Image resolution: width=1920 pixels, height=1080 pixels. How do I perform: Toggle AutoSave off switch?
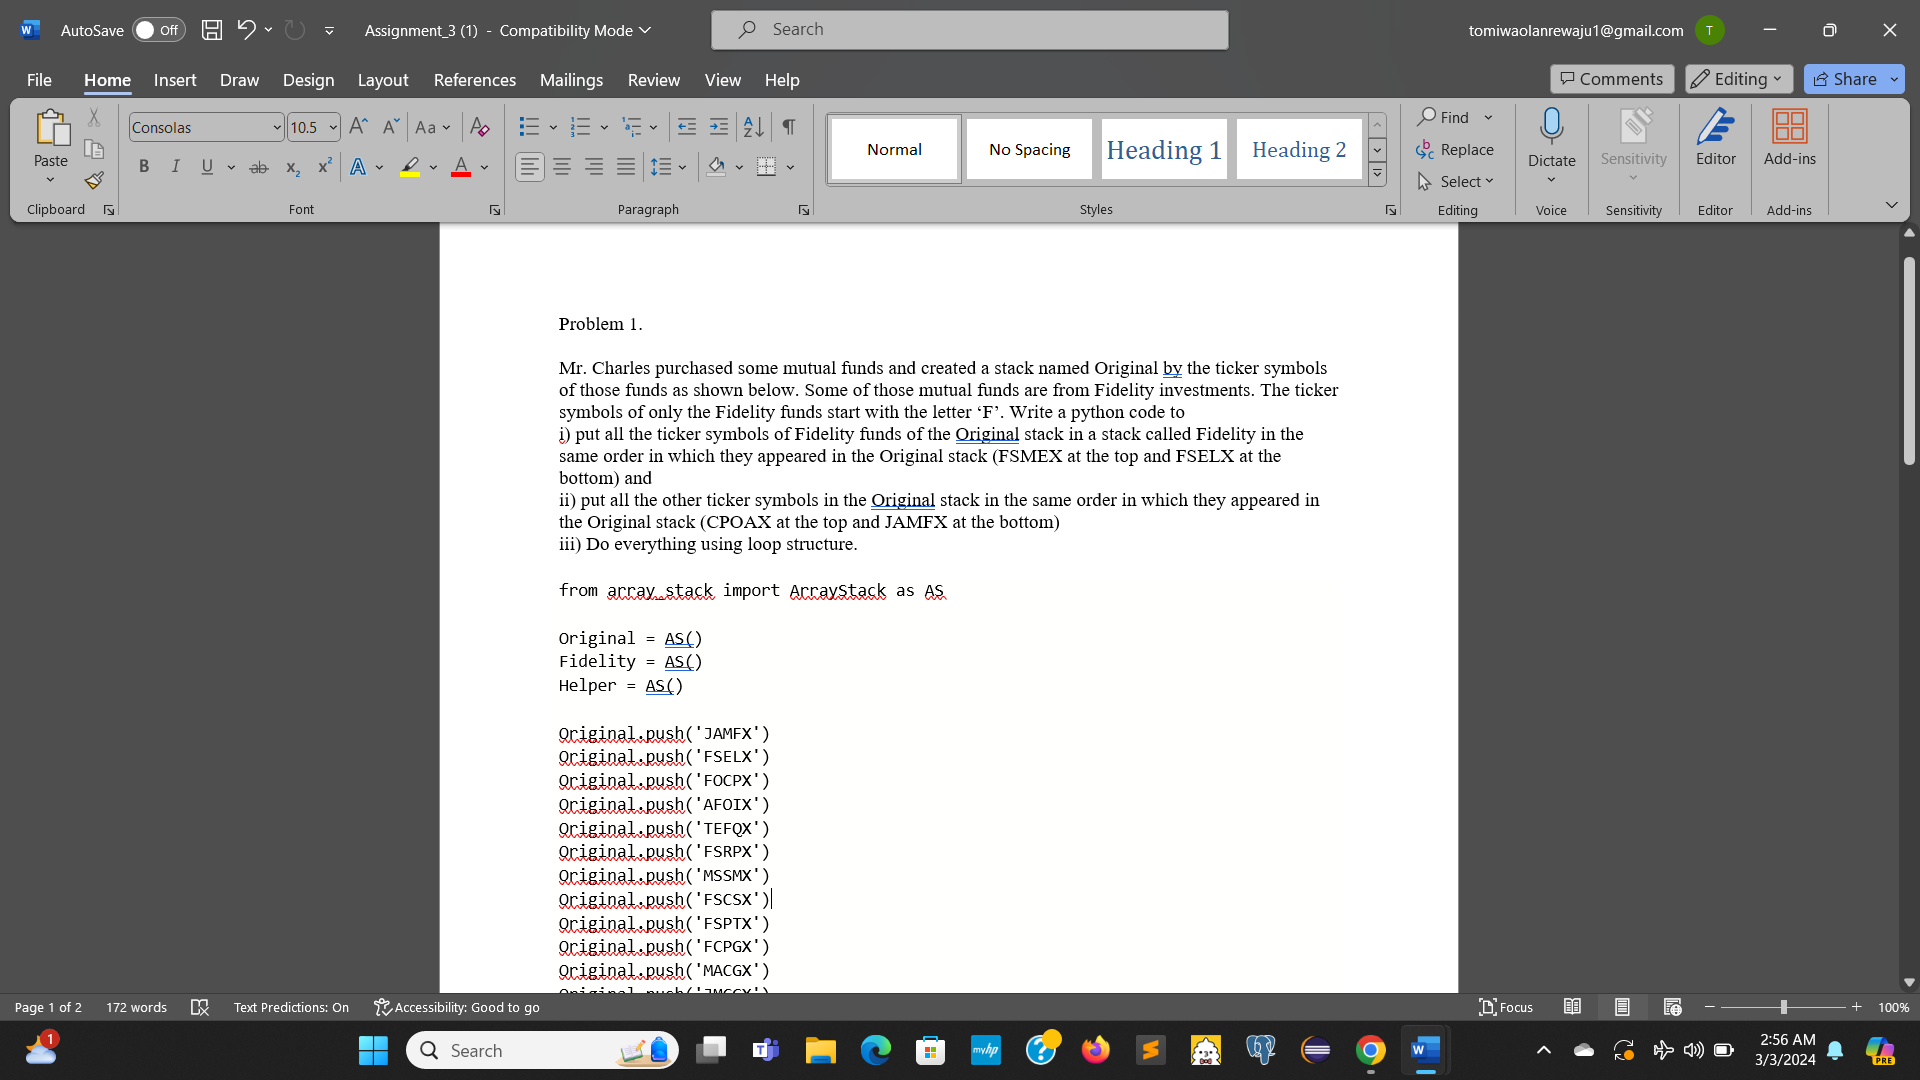pos(158,30)
